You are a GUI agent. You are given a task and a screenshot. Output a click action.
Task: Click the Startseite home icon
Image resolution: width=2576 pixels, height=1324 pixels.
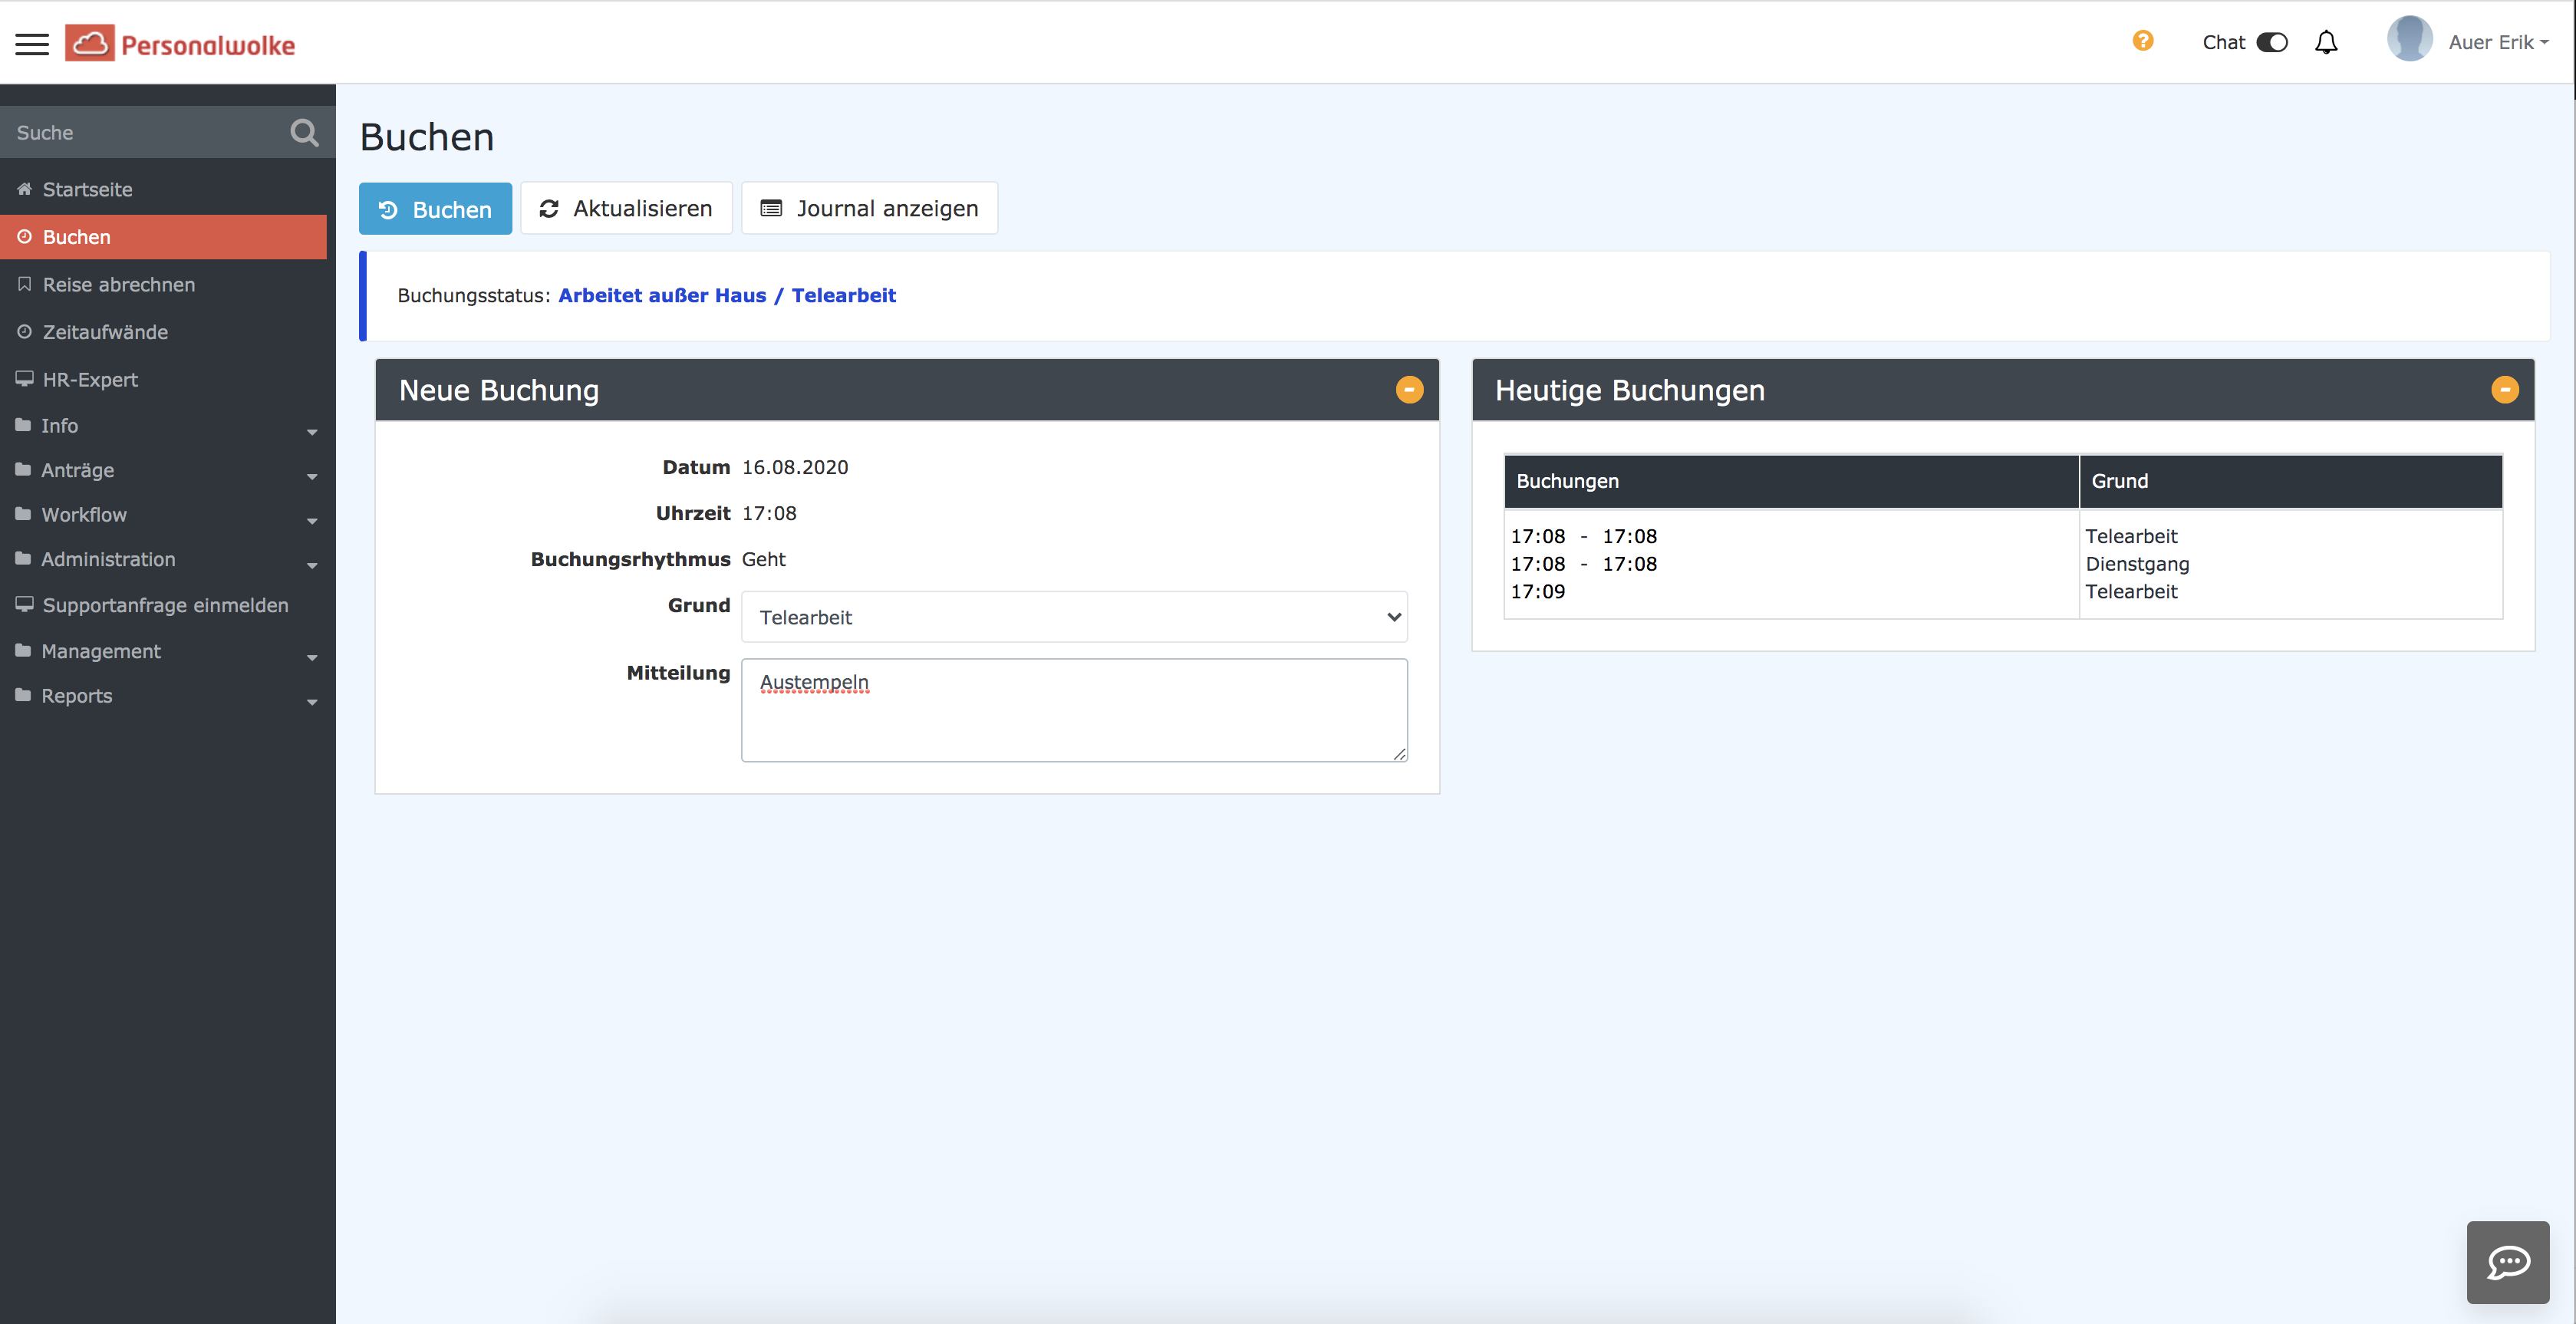tap(24, 189)
